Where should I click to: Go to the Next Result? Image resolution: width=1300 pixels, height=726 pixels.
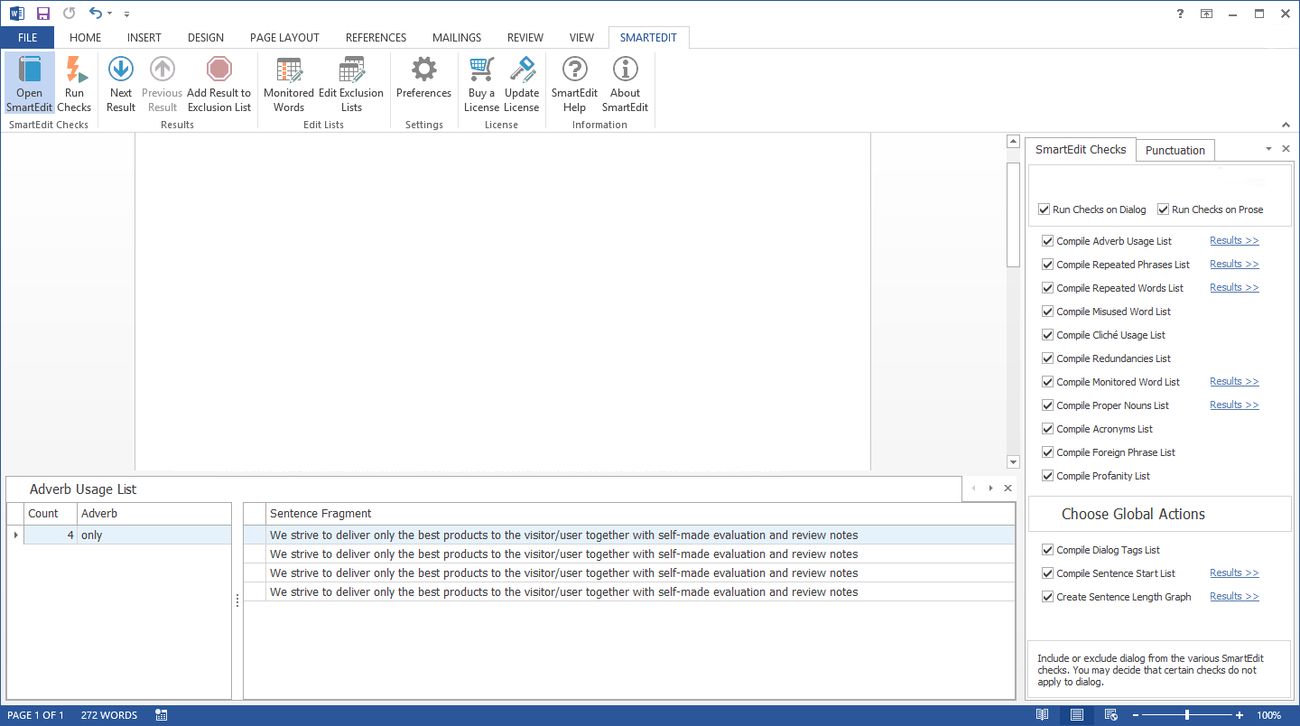click(121, 85)
